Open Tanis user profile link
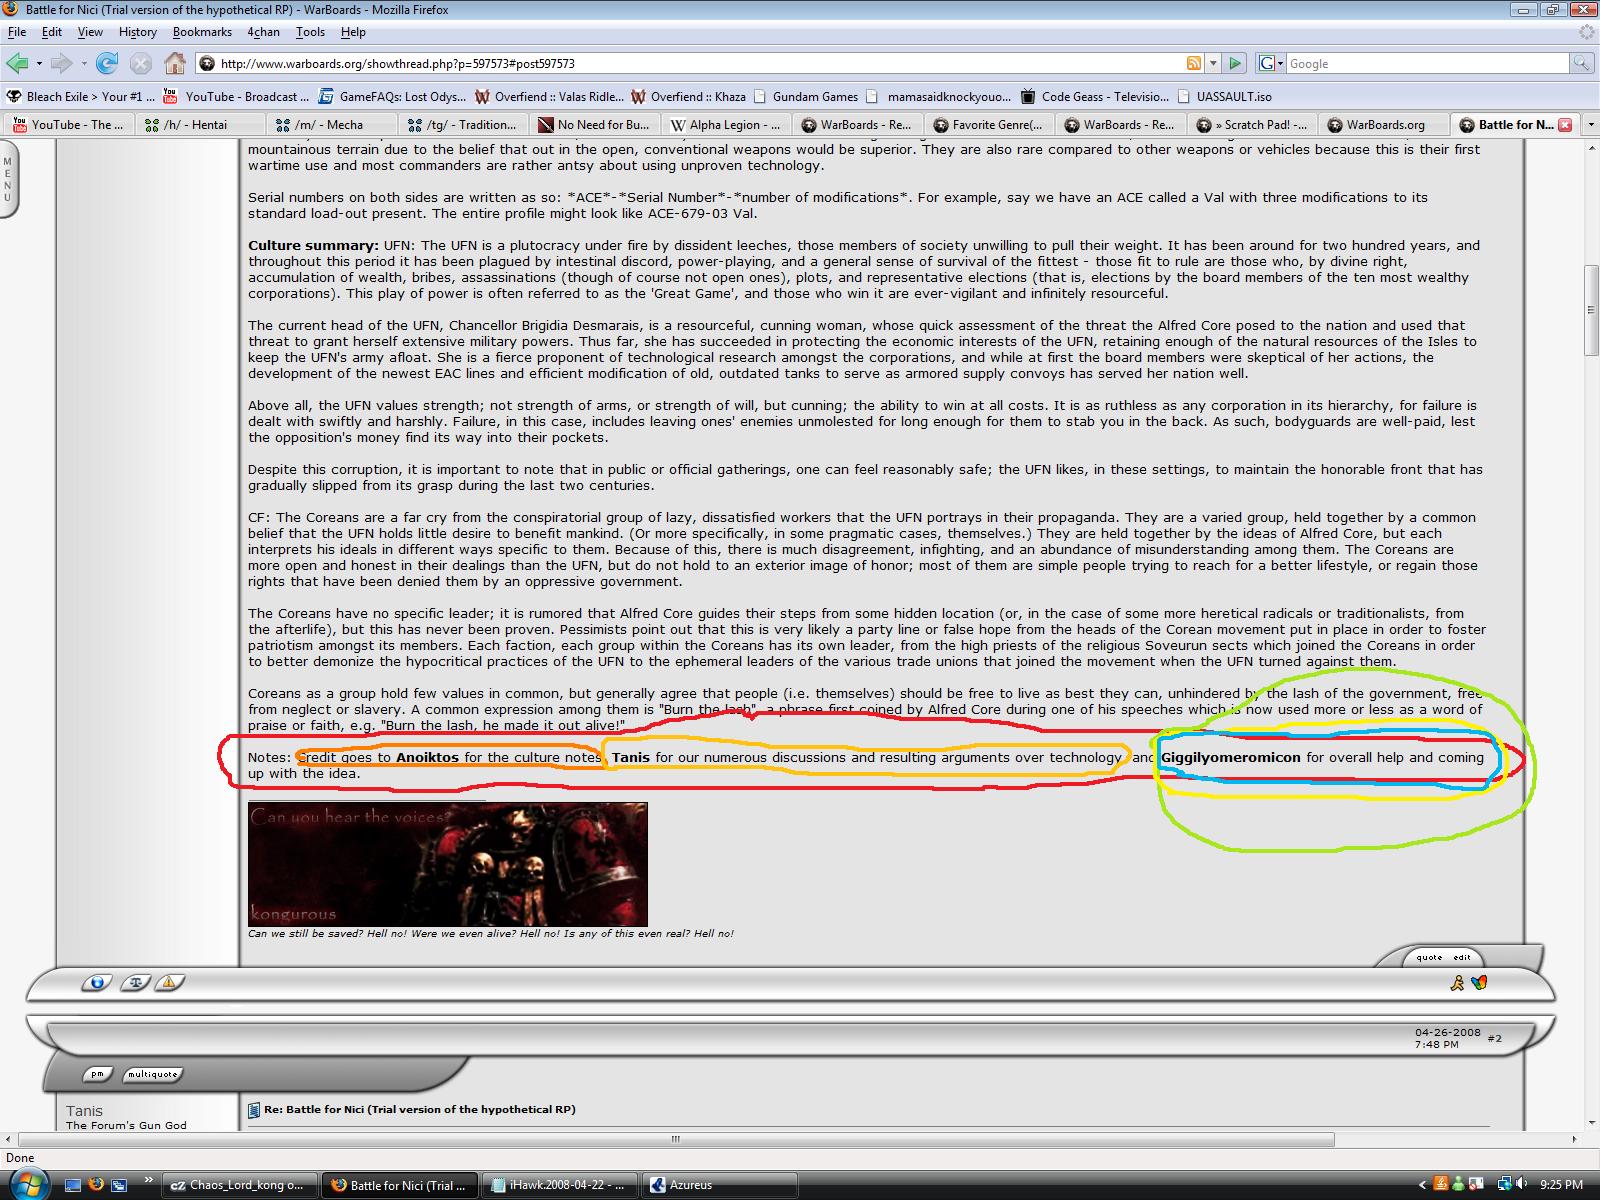The height and width of the screenshot is (1200, 1600). (84, 1111)
